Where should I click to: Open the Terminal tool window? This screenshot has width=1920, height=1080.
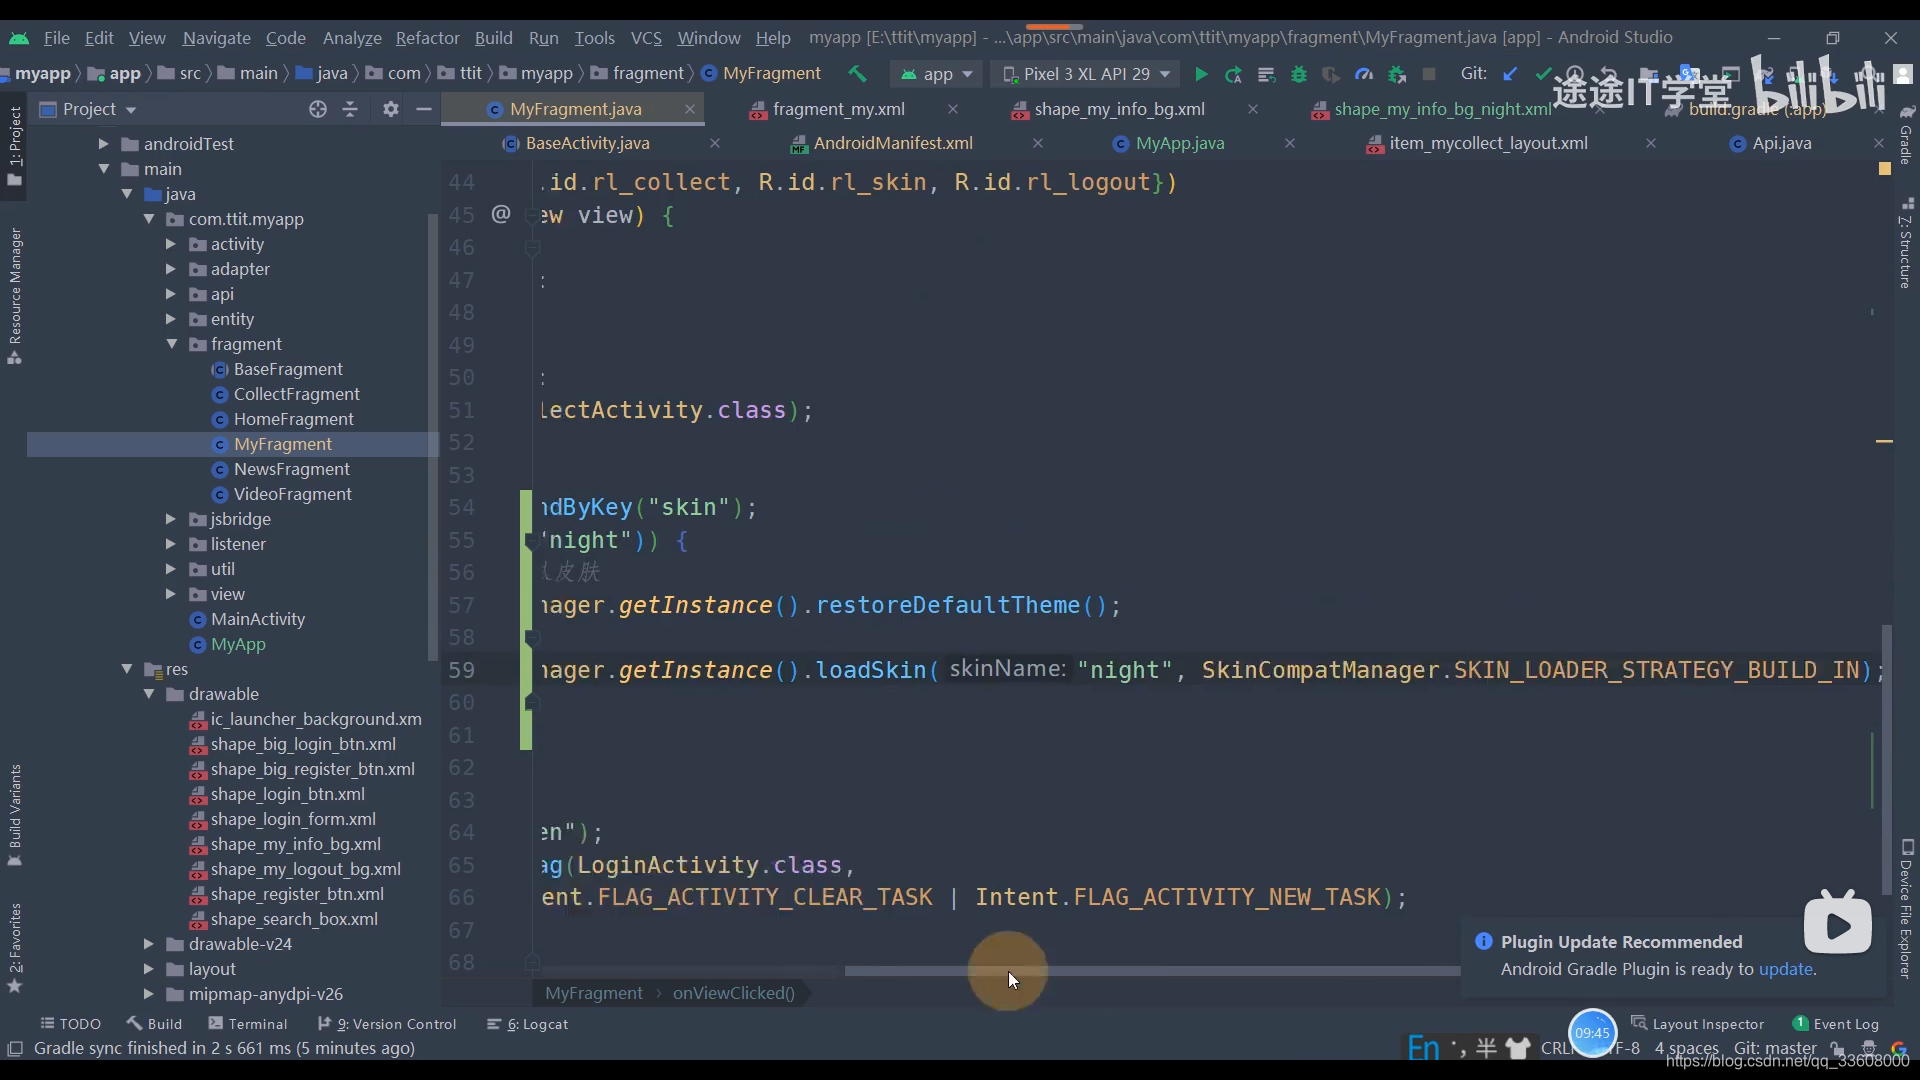coord(248,1024)
